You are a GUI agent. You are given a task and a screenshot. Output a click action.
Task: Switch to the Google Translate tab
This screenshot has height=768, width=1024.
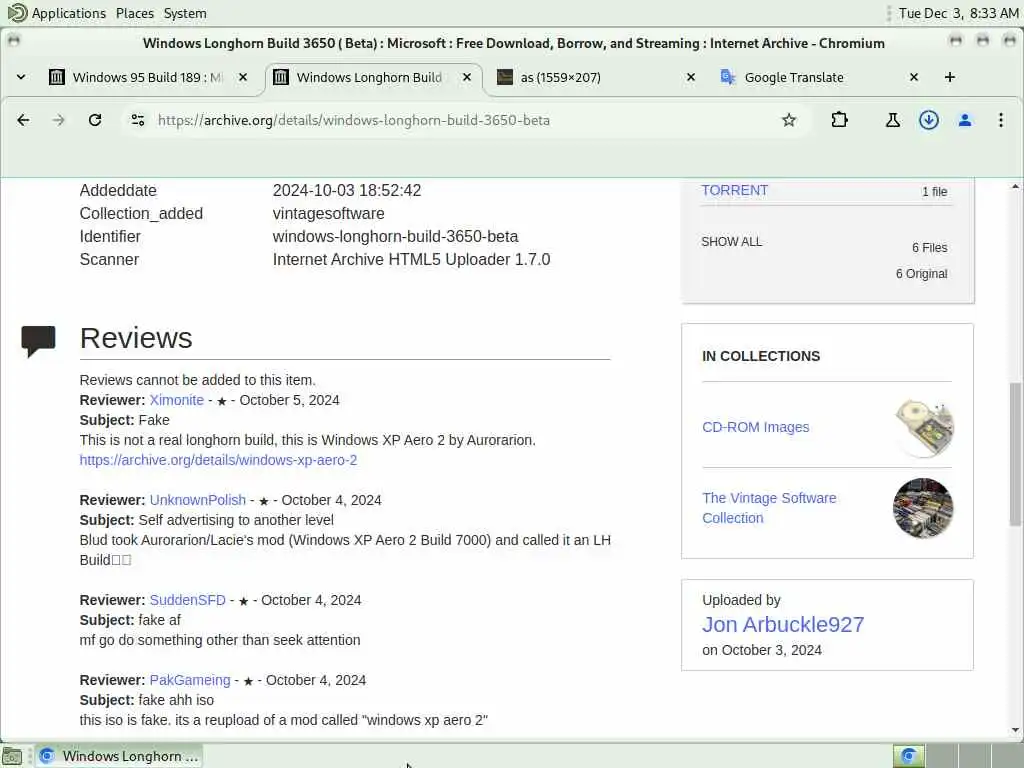click(x=821, y=77)
